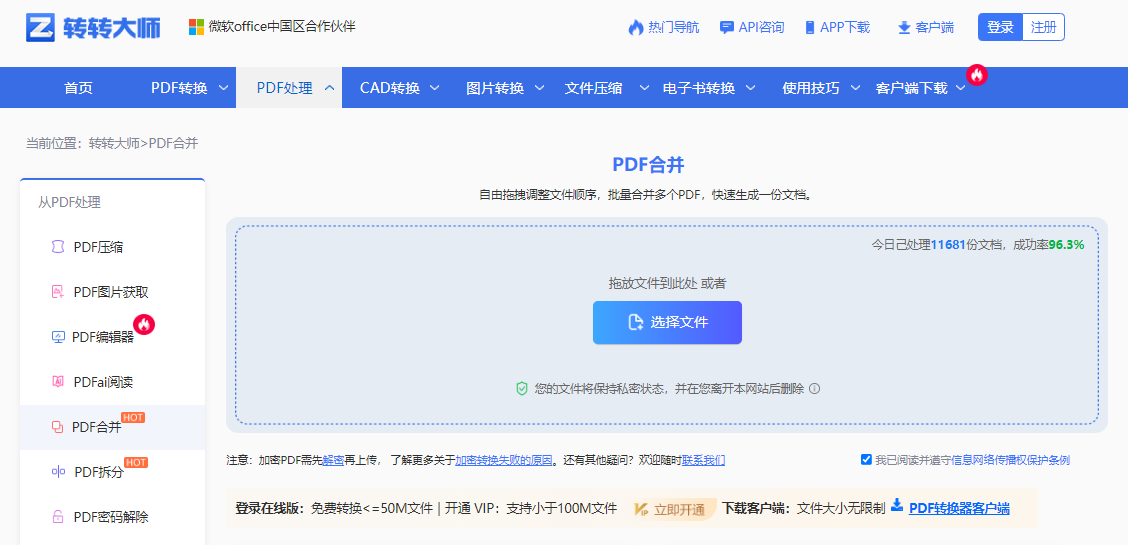
Task: Click the HOT tag on PDF拆分
Action: click(136, 462)
